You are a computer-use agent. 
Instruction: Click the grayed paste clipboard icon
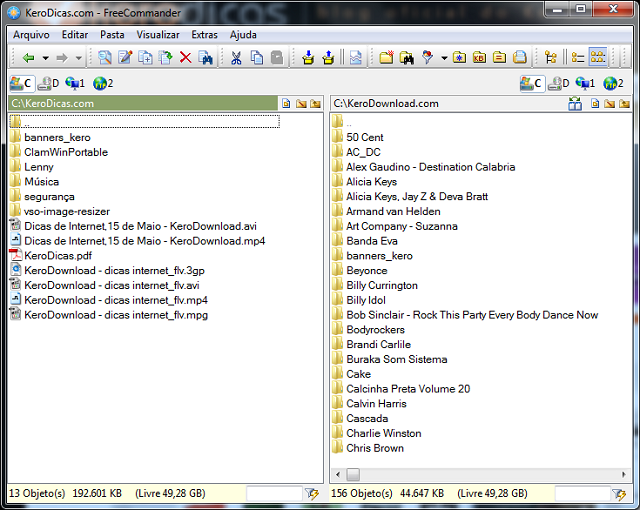(x=277, y=58)
